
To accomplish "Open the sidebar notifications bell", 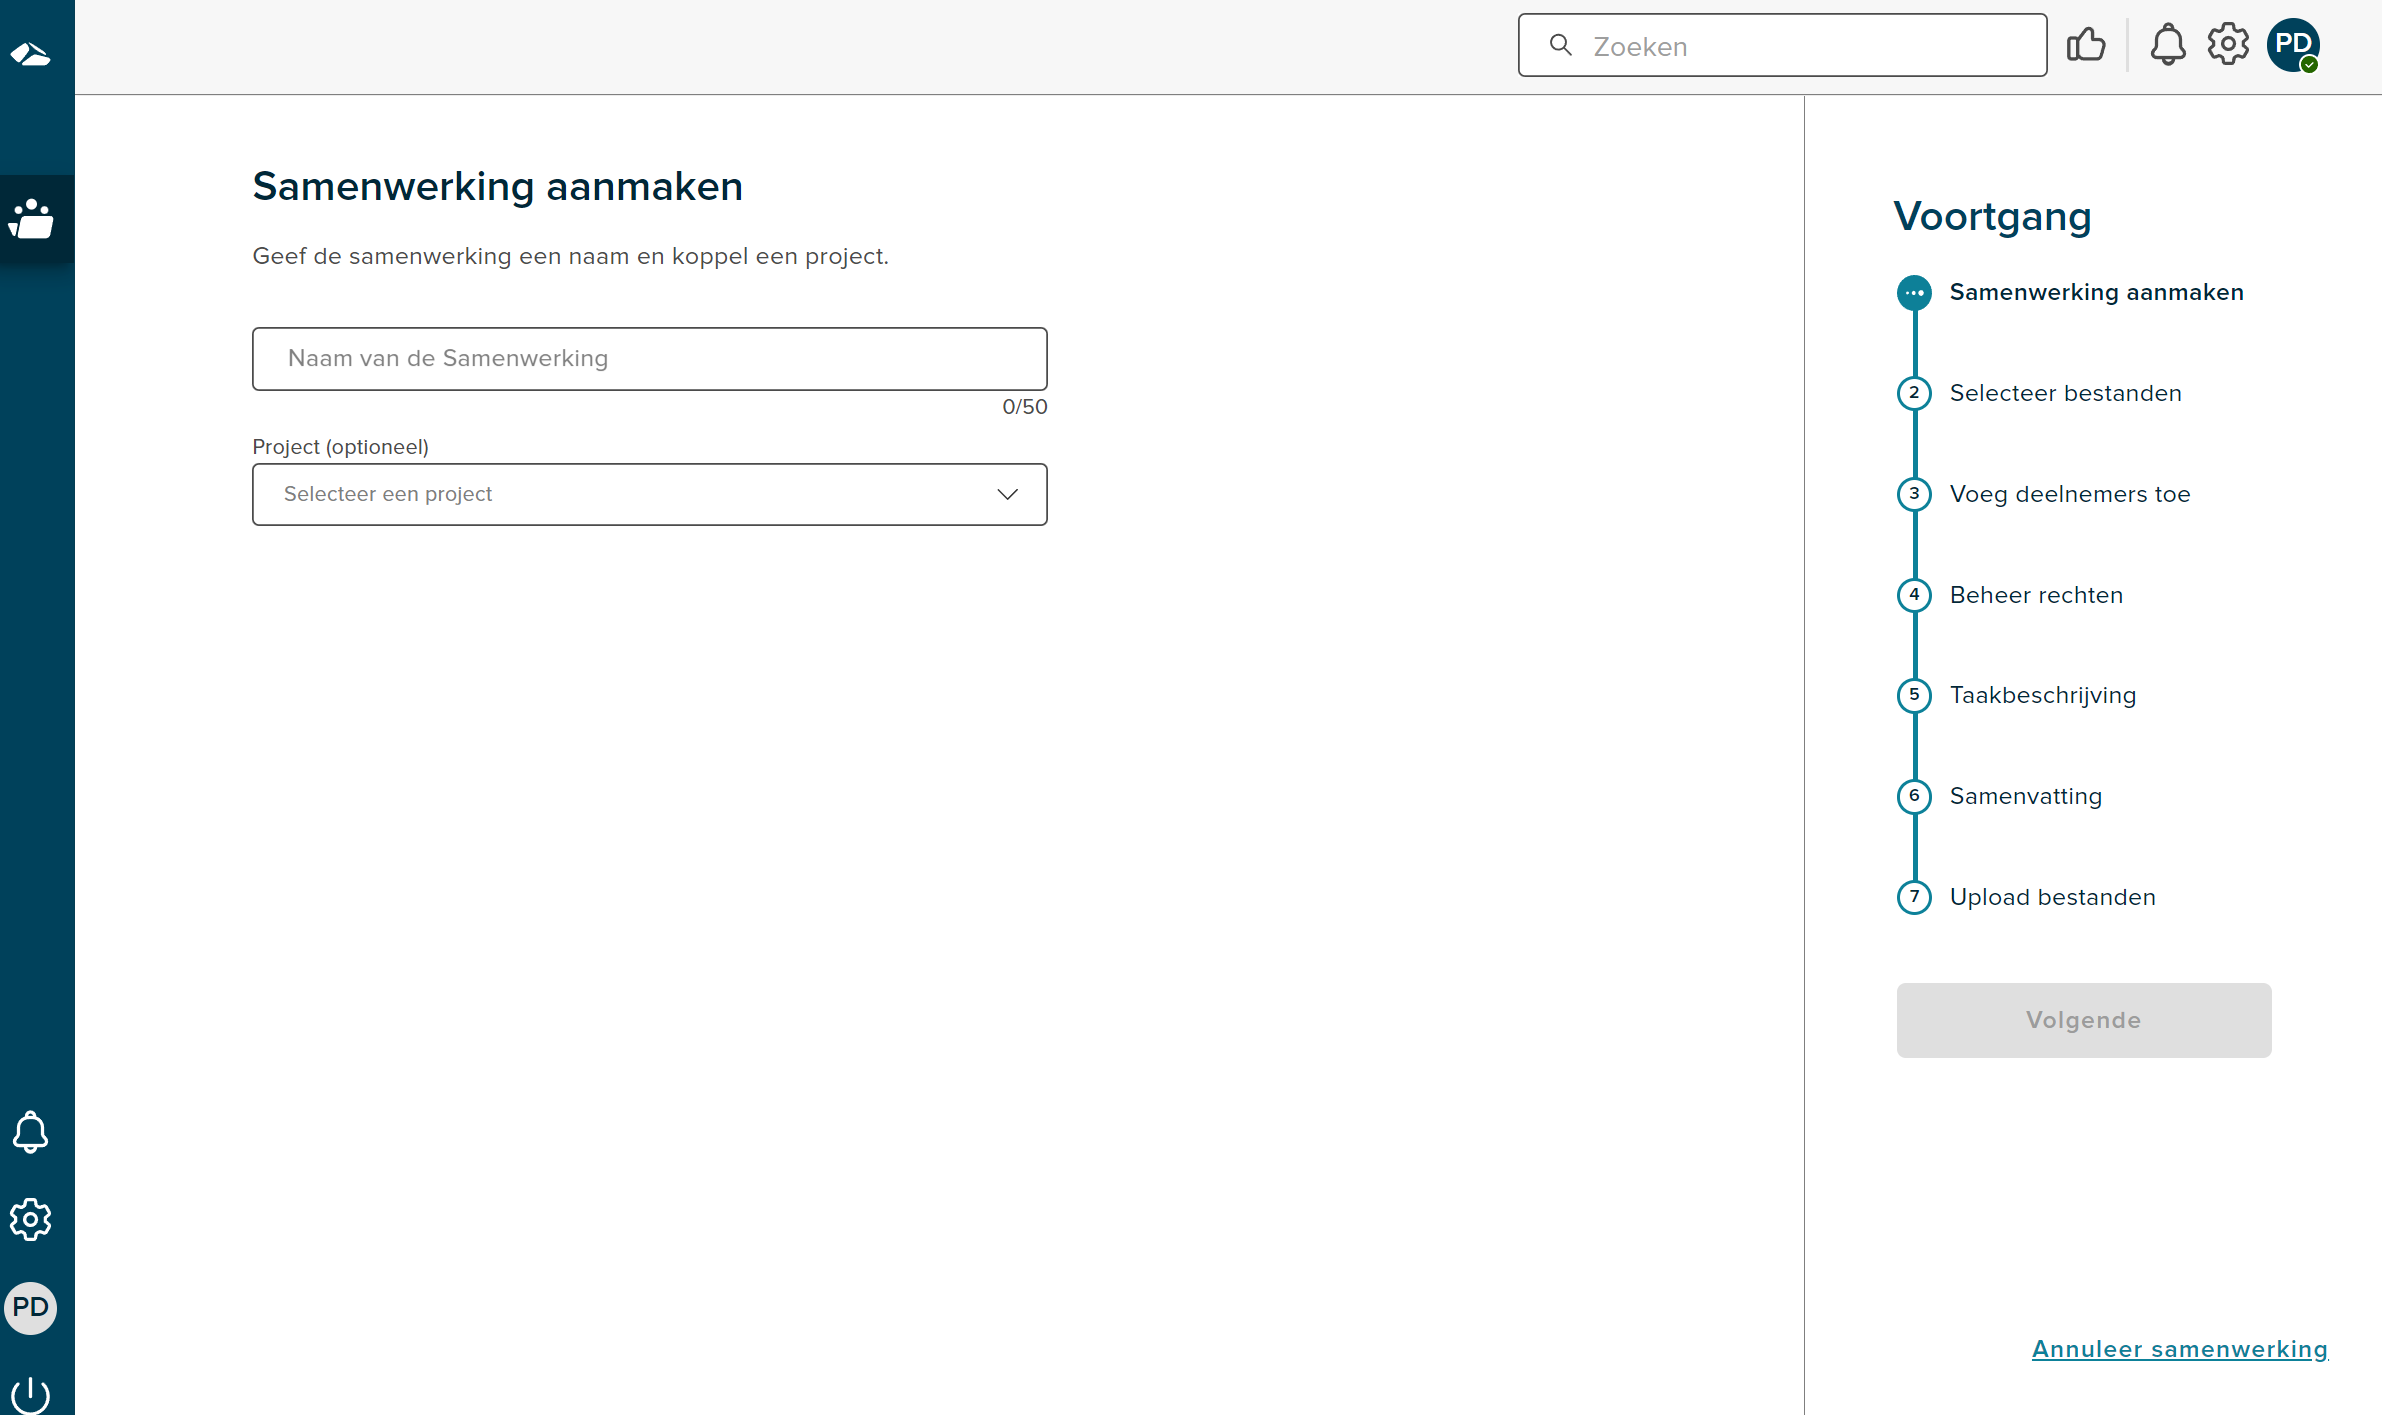I will click(x=31, y=1132).
